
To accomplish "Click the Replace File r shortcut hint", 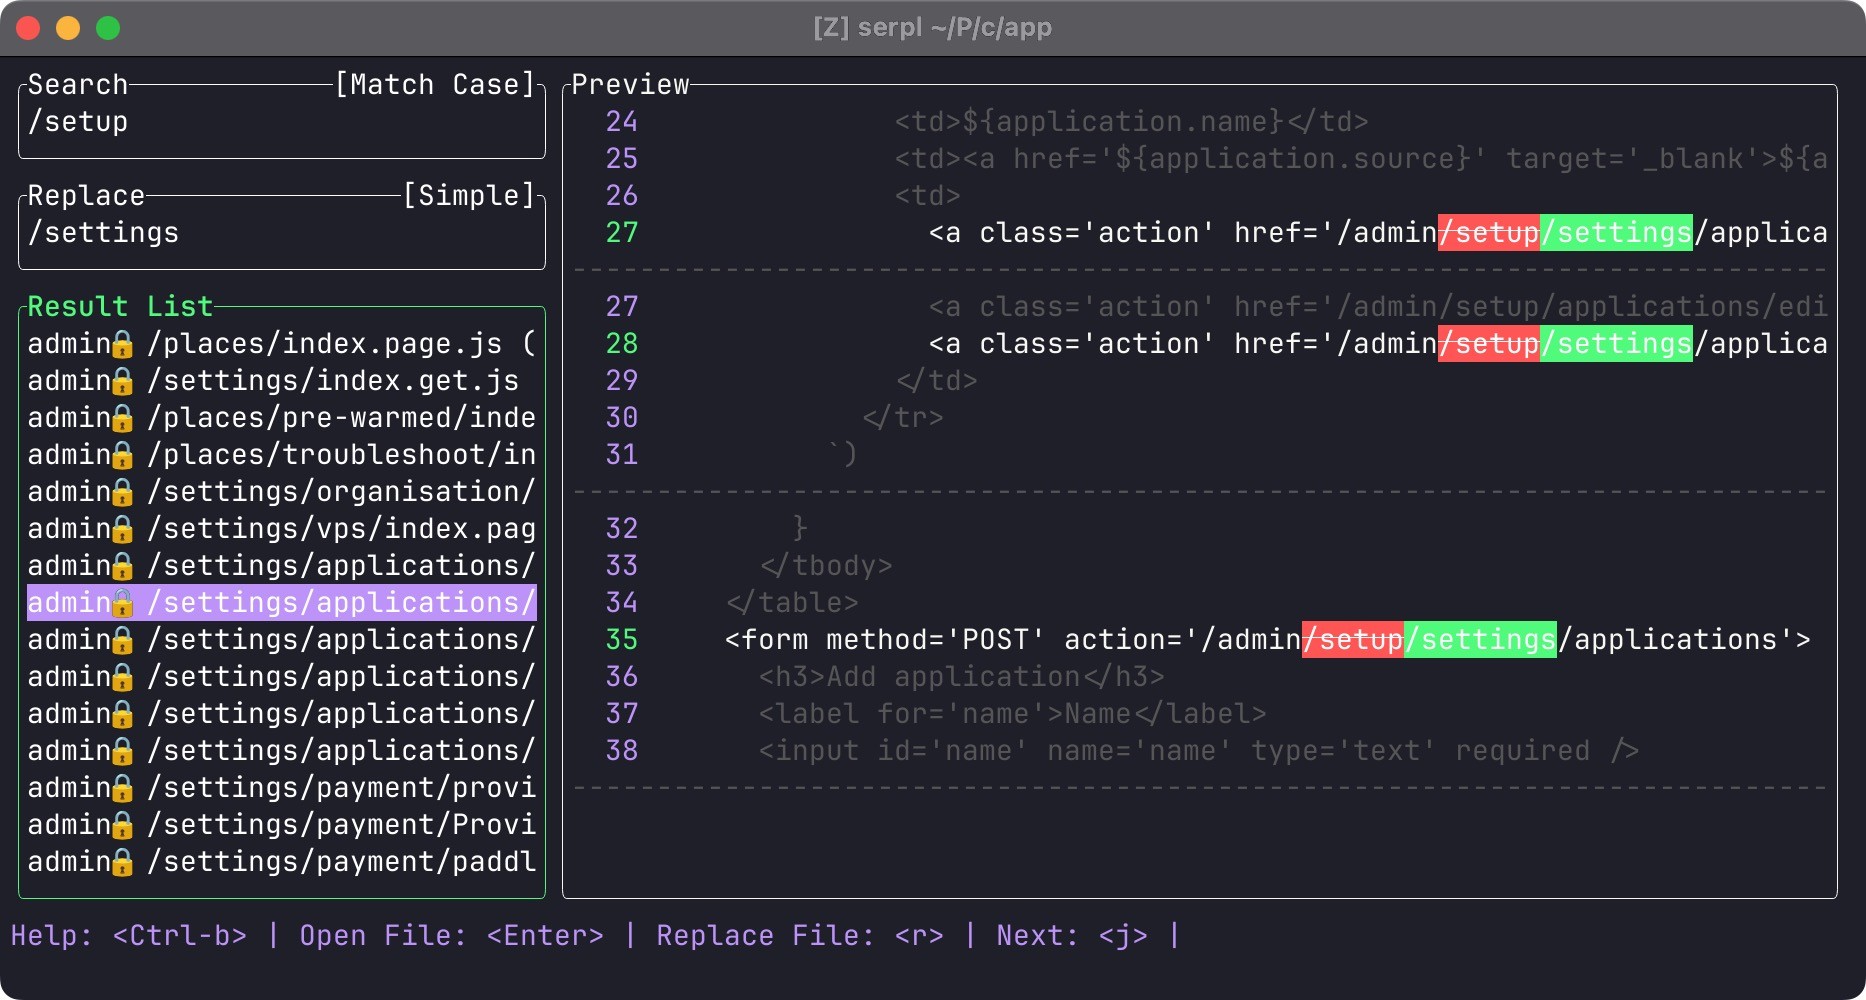I will tap(799, 936).
